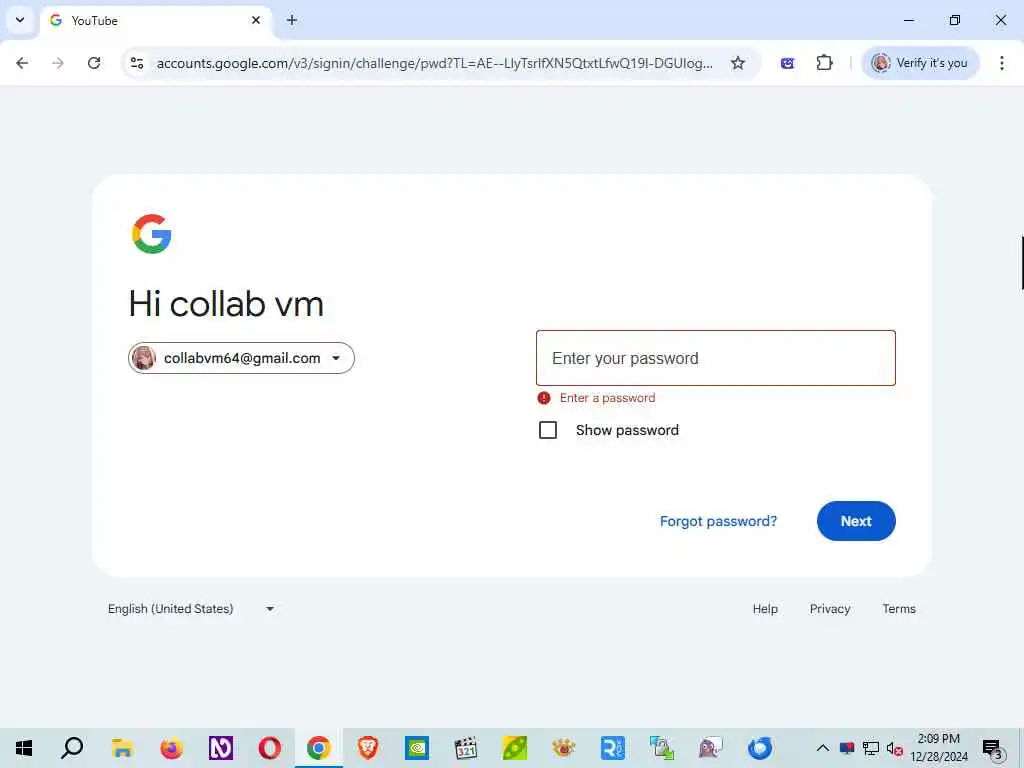Image resolution: width=1024 pixels, height=768 pixels.
Task: Click the Next button
Action: point(856,521)
